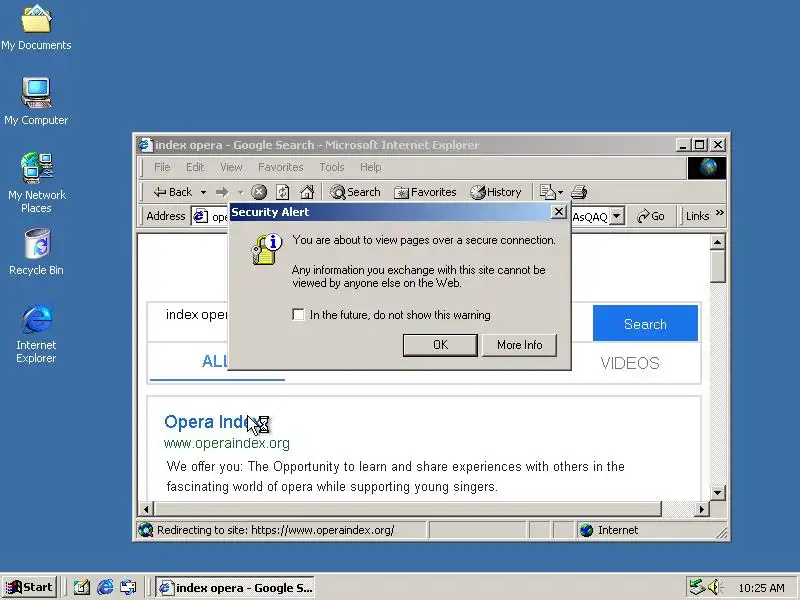Click the page icon in Address field
The width and height of the screenshot is (800, 600).
pos(201,216)
